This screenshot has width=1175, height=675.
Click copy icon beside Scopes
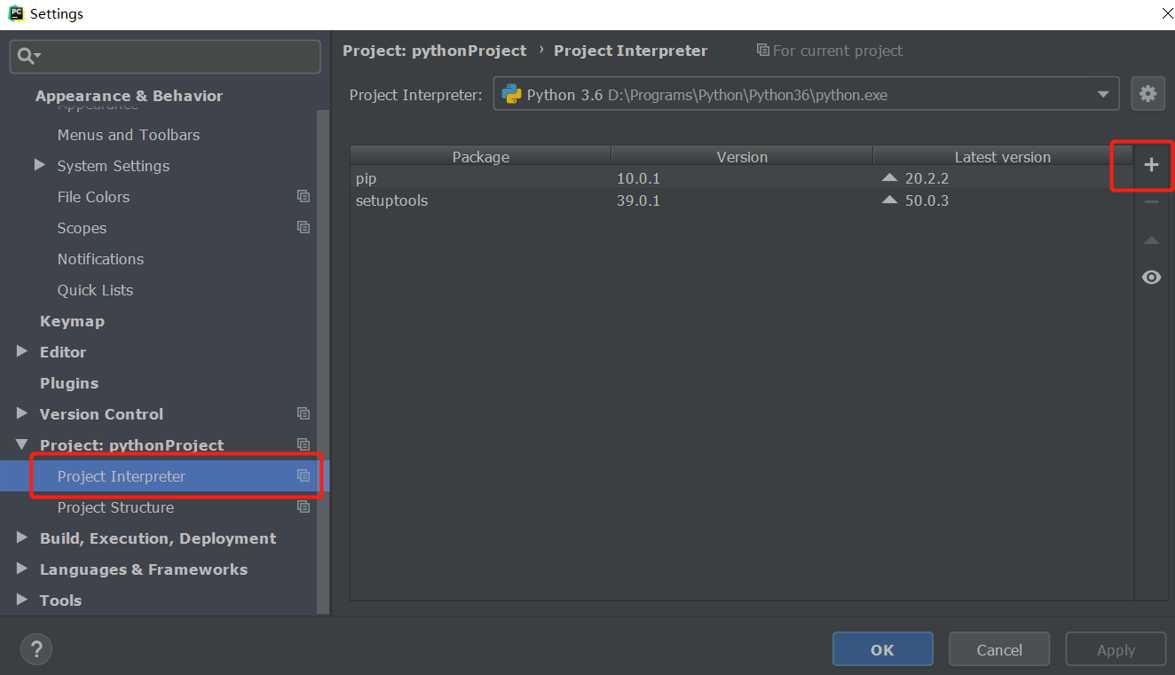[303, 227]
